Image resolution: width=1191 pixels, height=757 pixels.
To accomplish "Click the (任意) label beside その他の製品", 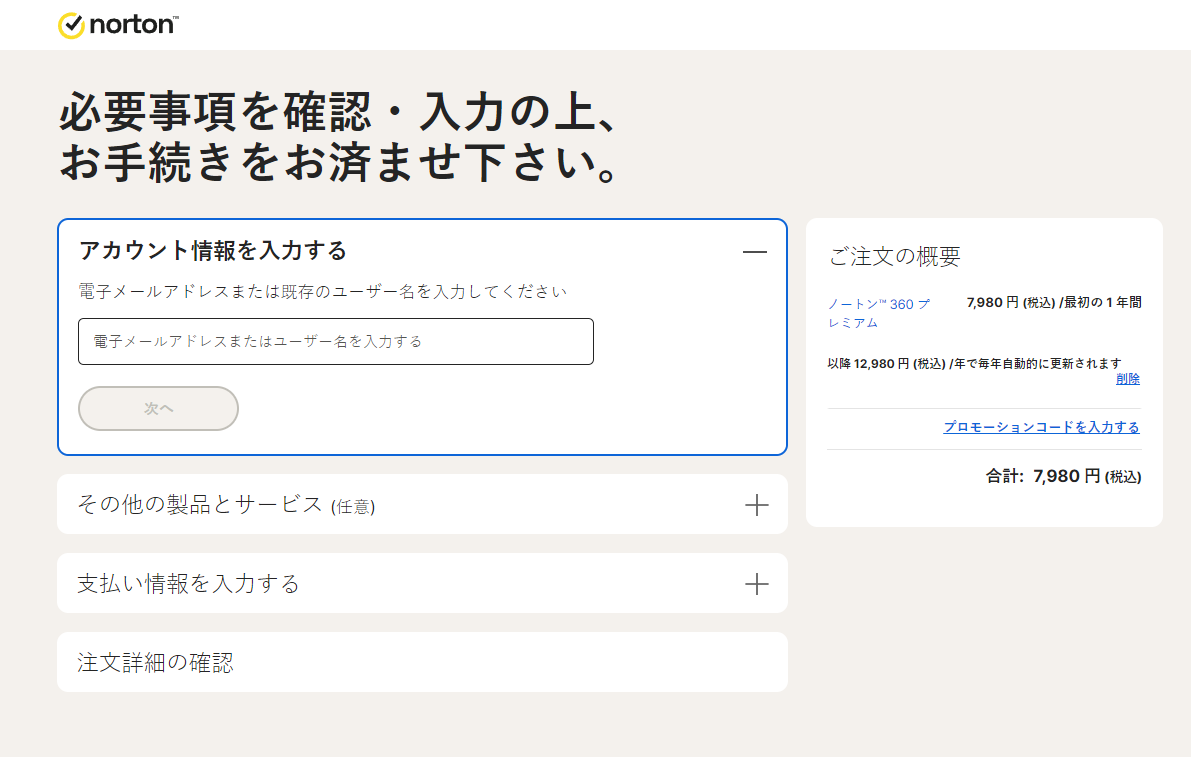I will [353, 506].
